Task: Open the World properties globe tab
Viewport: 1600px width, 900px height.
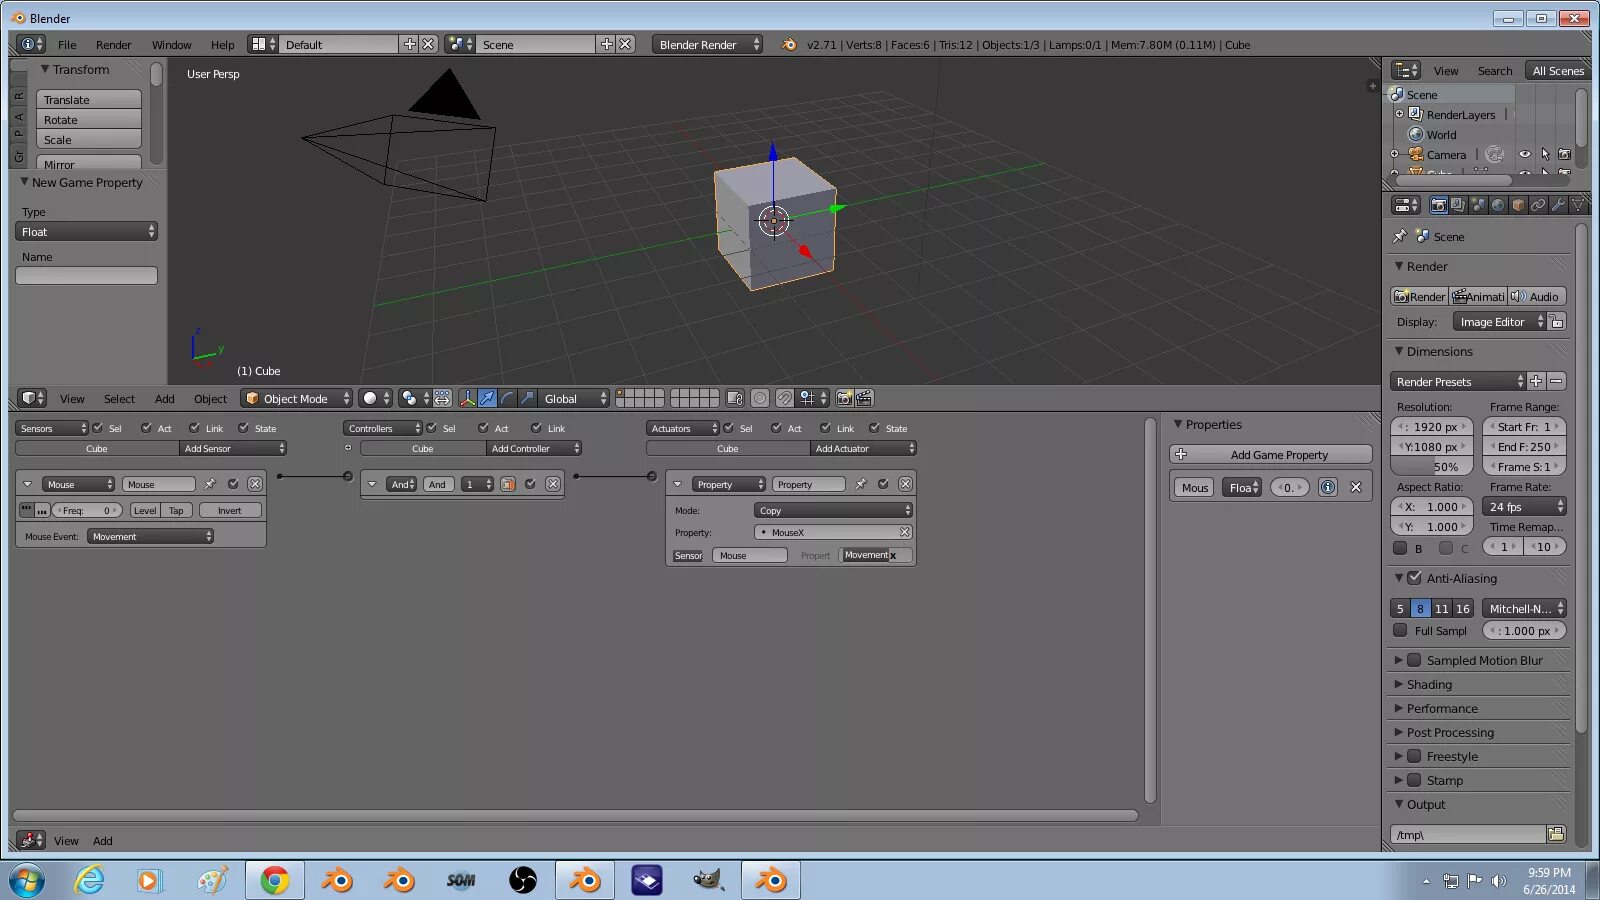Action: 1498,205
